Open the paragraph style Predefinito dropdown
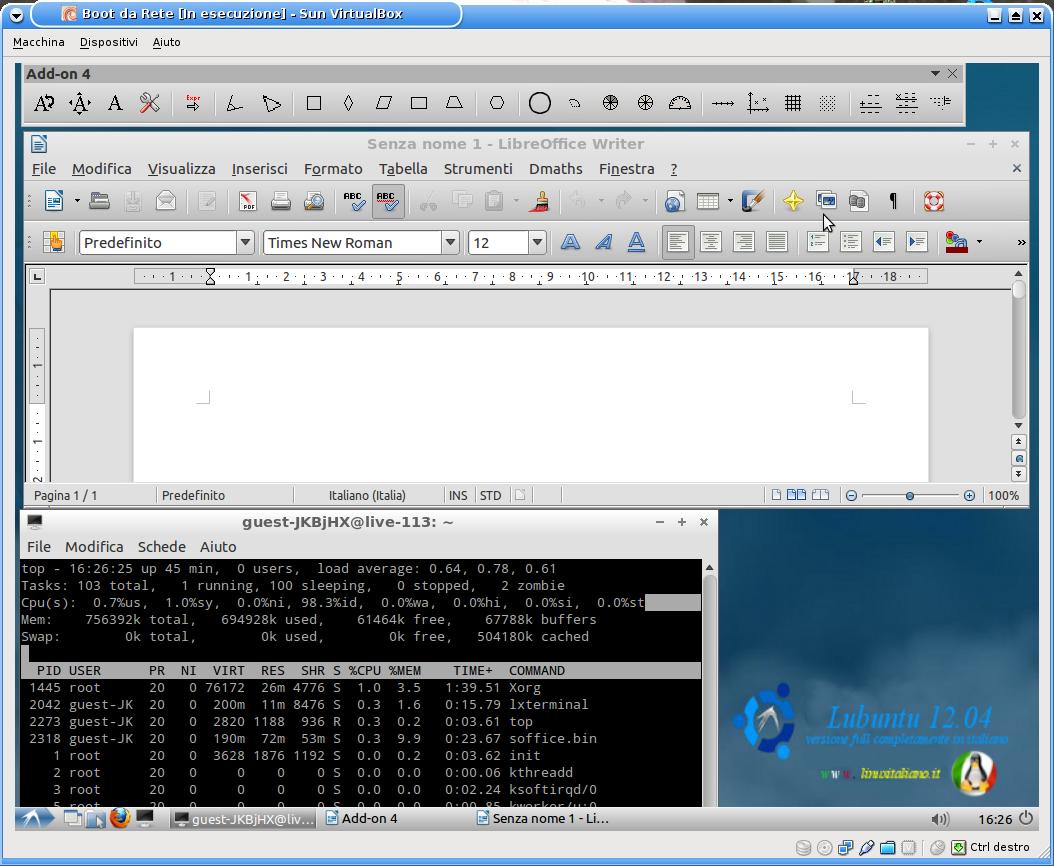The height and width of the screenshot is (866, 1054). [x=245, y=242]
